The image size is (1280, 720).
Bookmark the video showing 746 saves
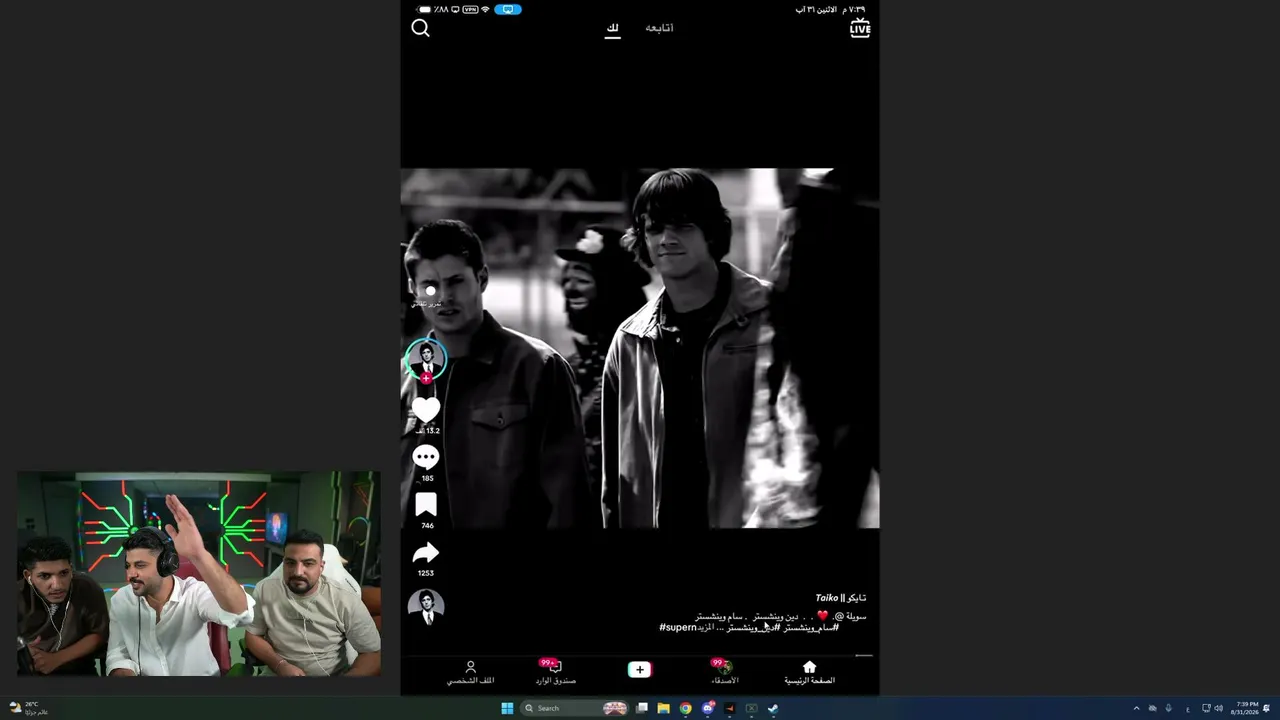pyautogui.click(x=426, y=505)
